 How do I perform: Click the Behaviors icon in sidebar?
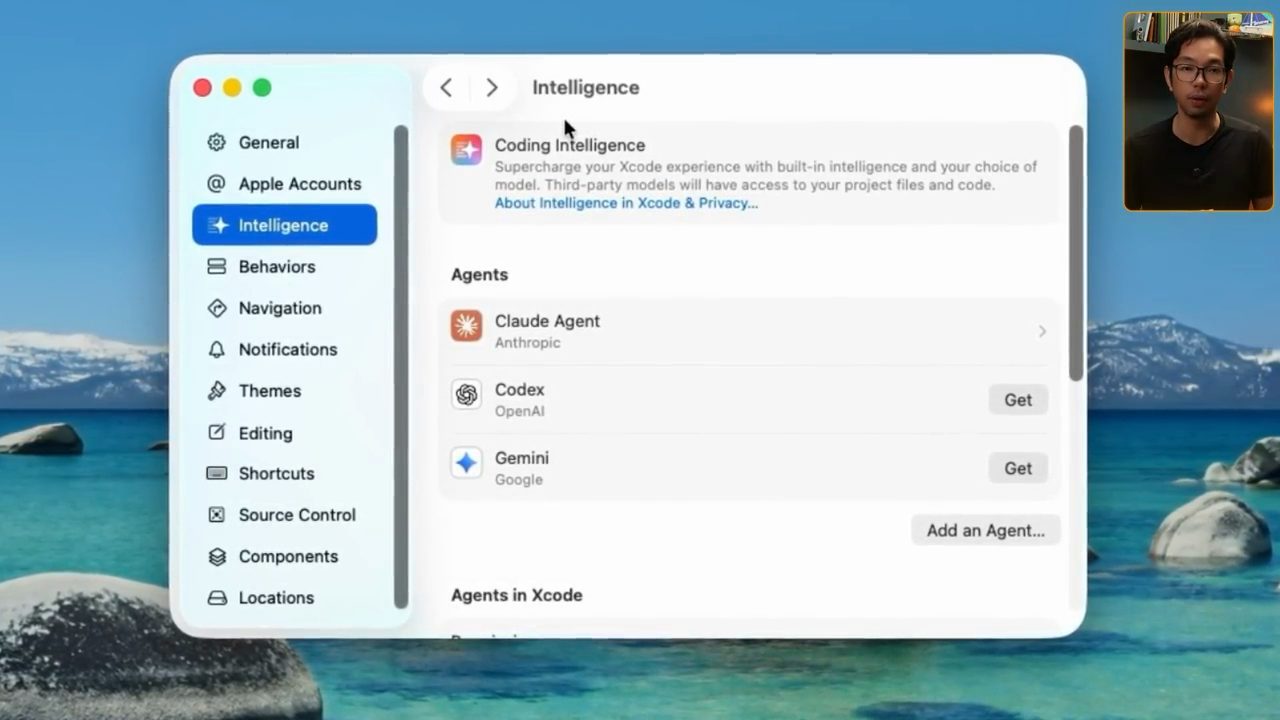click(x=216, y=267)
